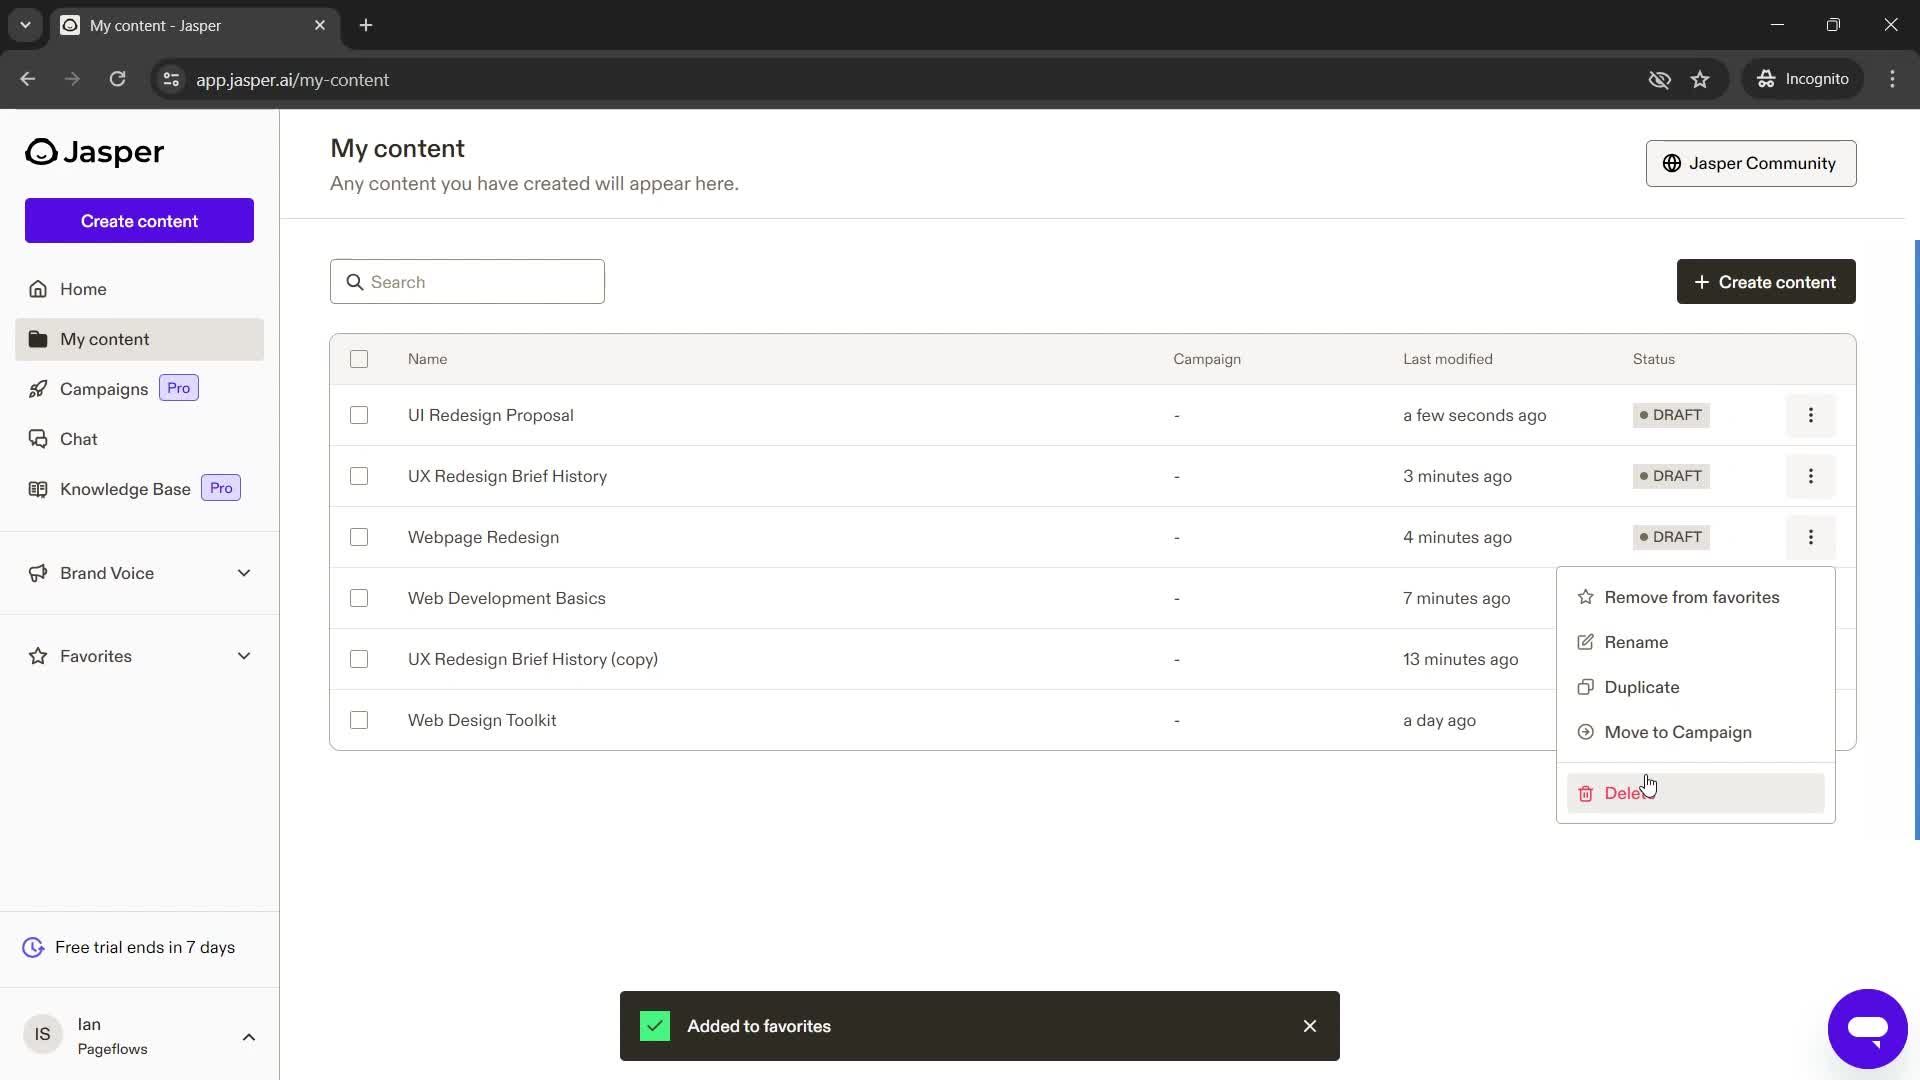The image size is (1920, 1080).
Task: Click the Jasper home logo icon
Action: coord(38,150)
